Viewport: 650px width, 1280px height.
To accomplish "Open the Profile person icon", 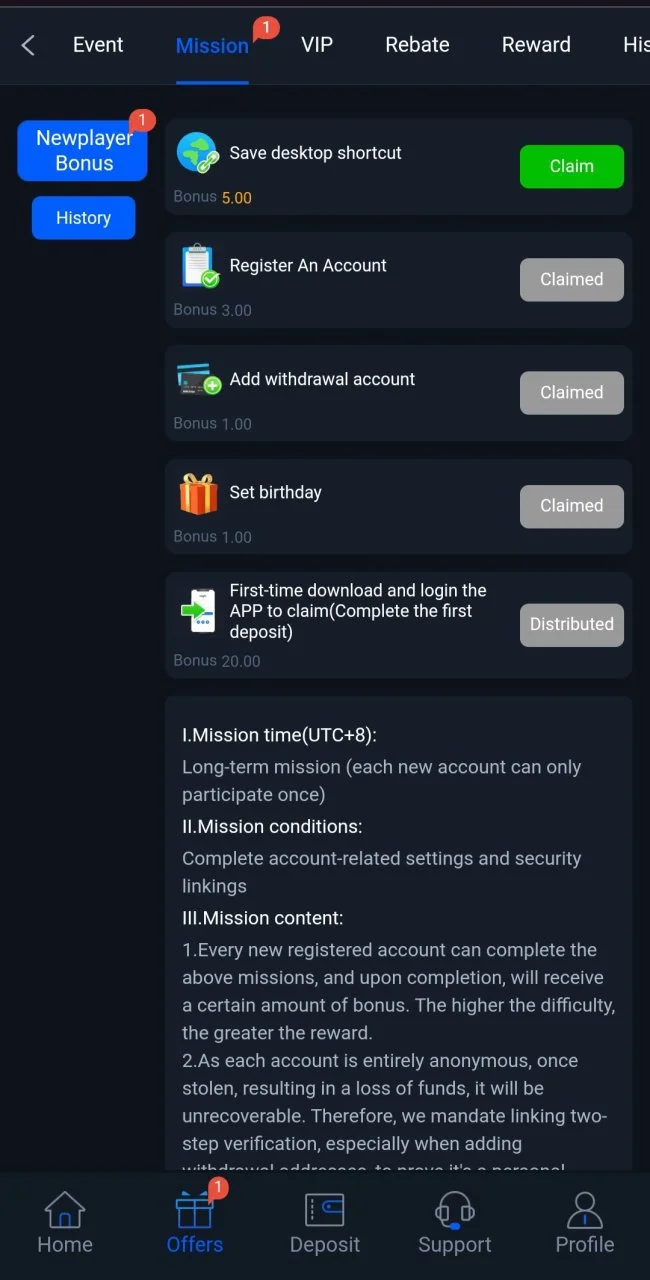I will (585, 1210).
